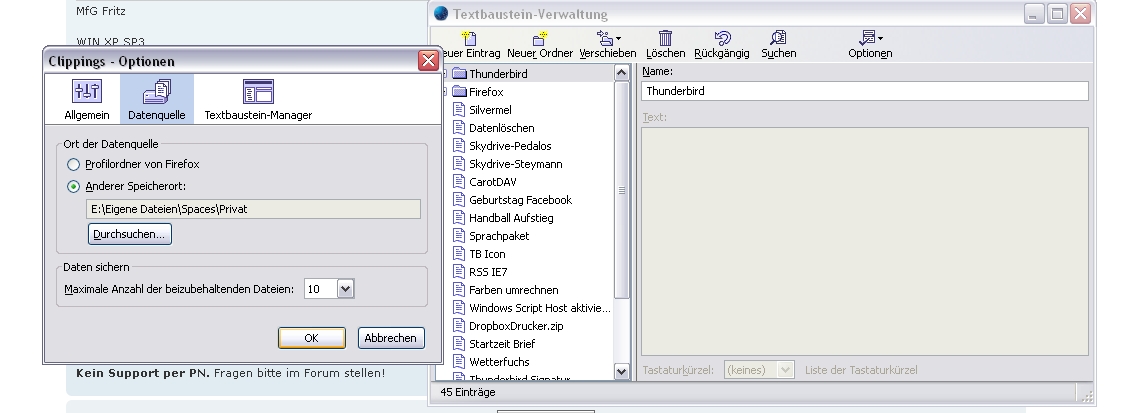The image size is (1139, 413).
Task: Click the tree list scroll-down arrow
Action: tap(621, 372)
